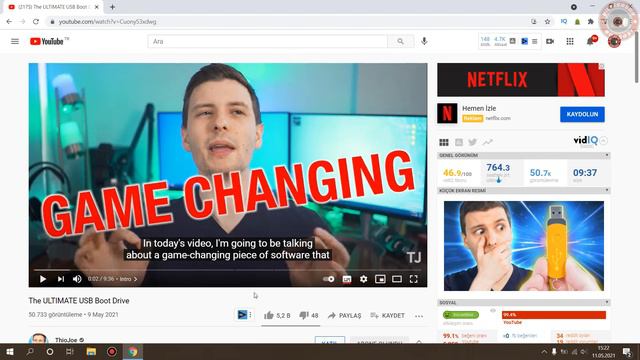Screen dimensions: 640x360
Task: Click the ThioJoe channel avatar
Action: pyautogui.click(x=39, y=338)
